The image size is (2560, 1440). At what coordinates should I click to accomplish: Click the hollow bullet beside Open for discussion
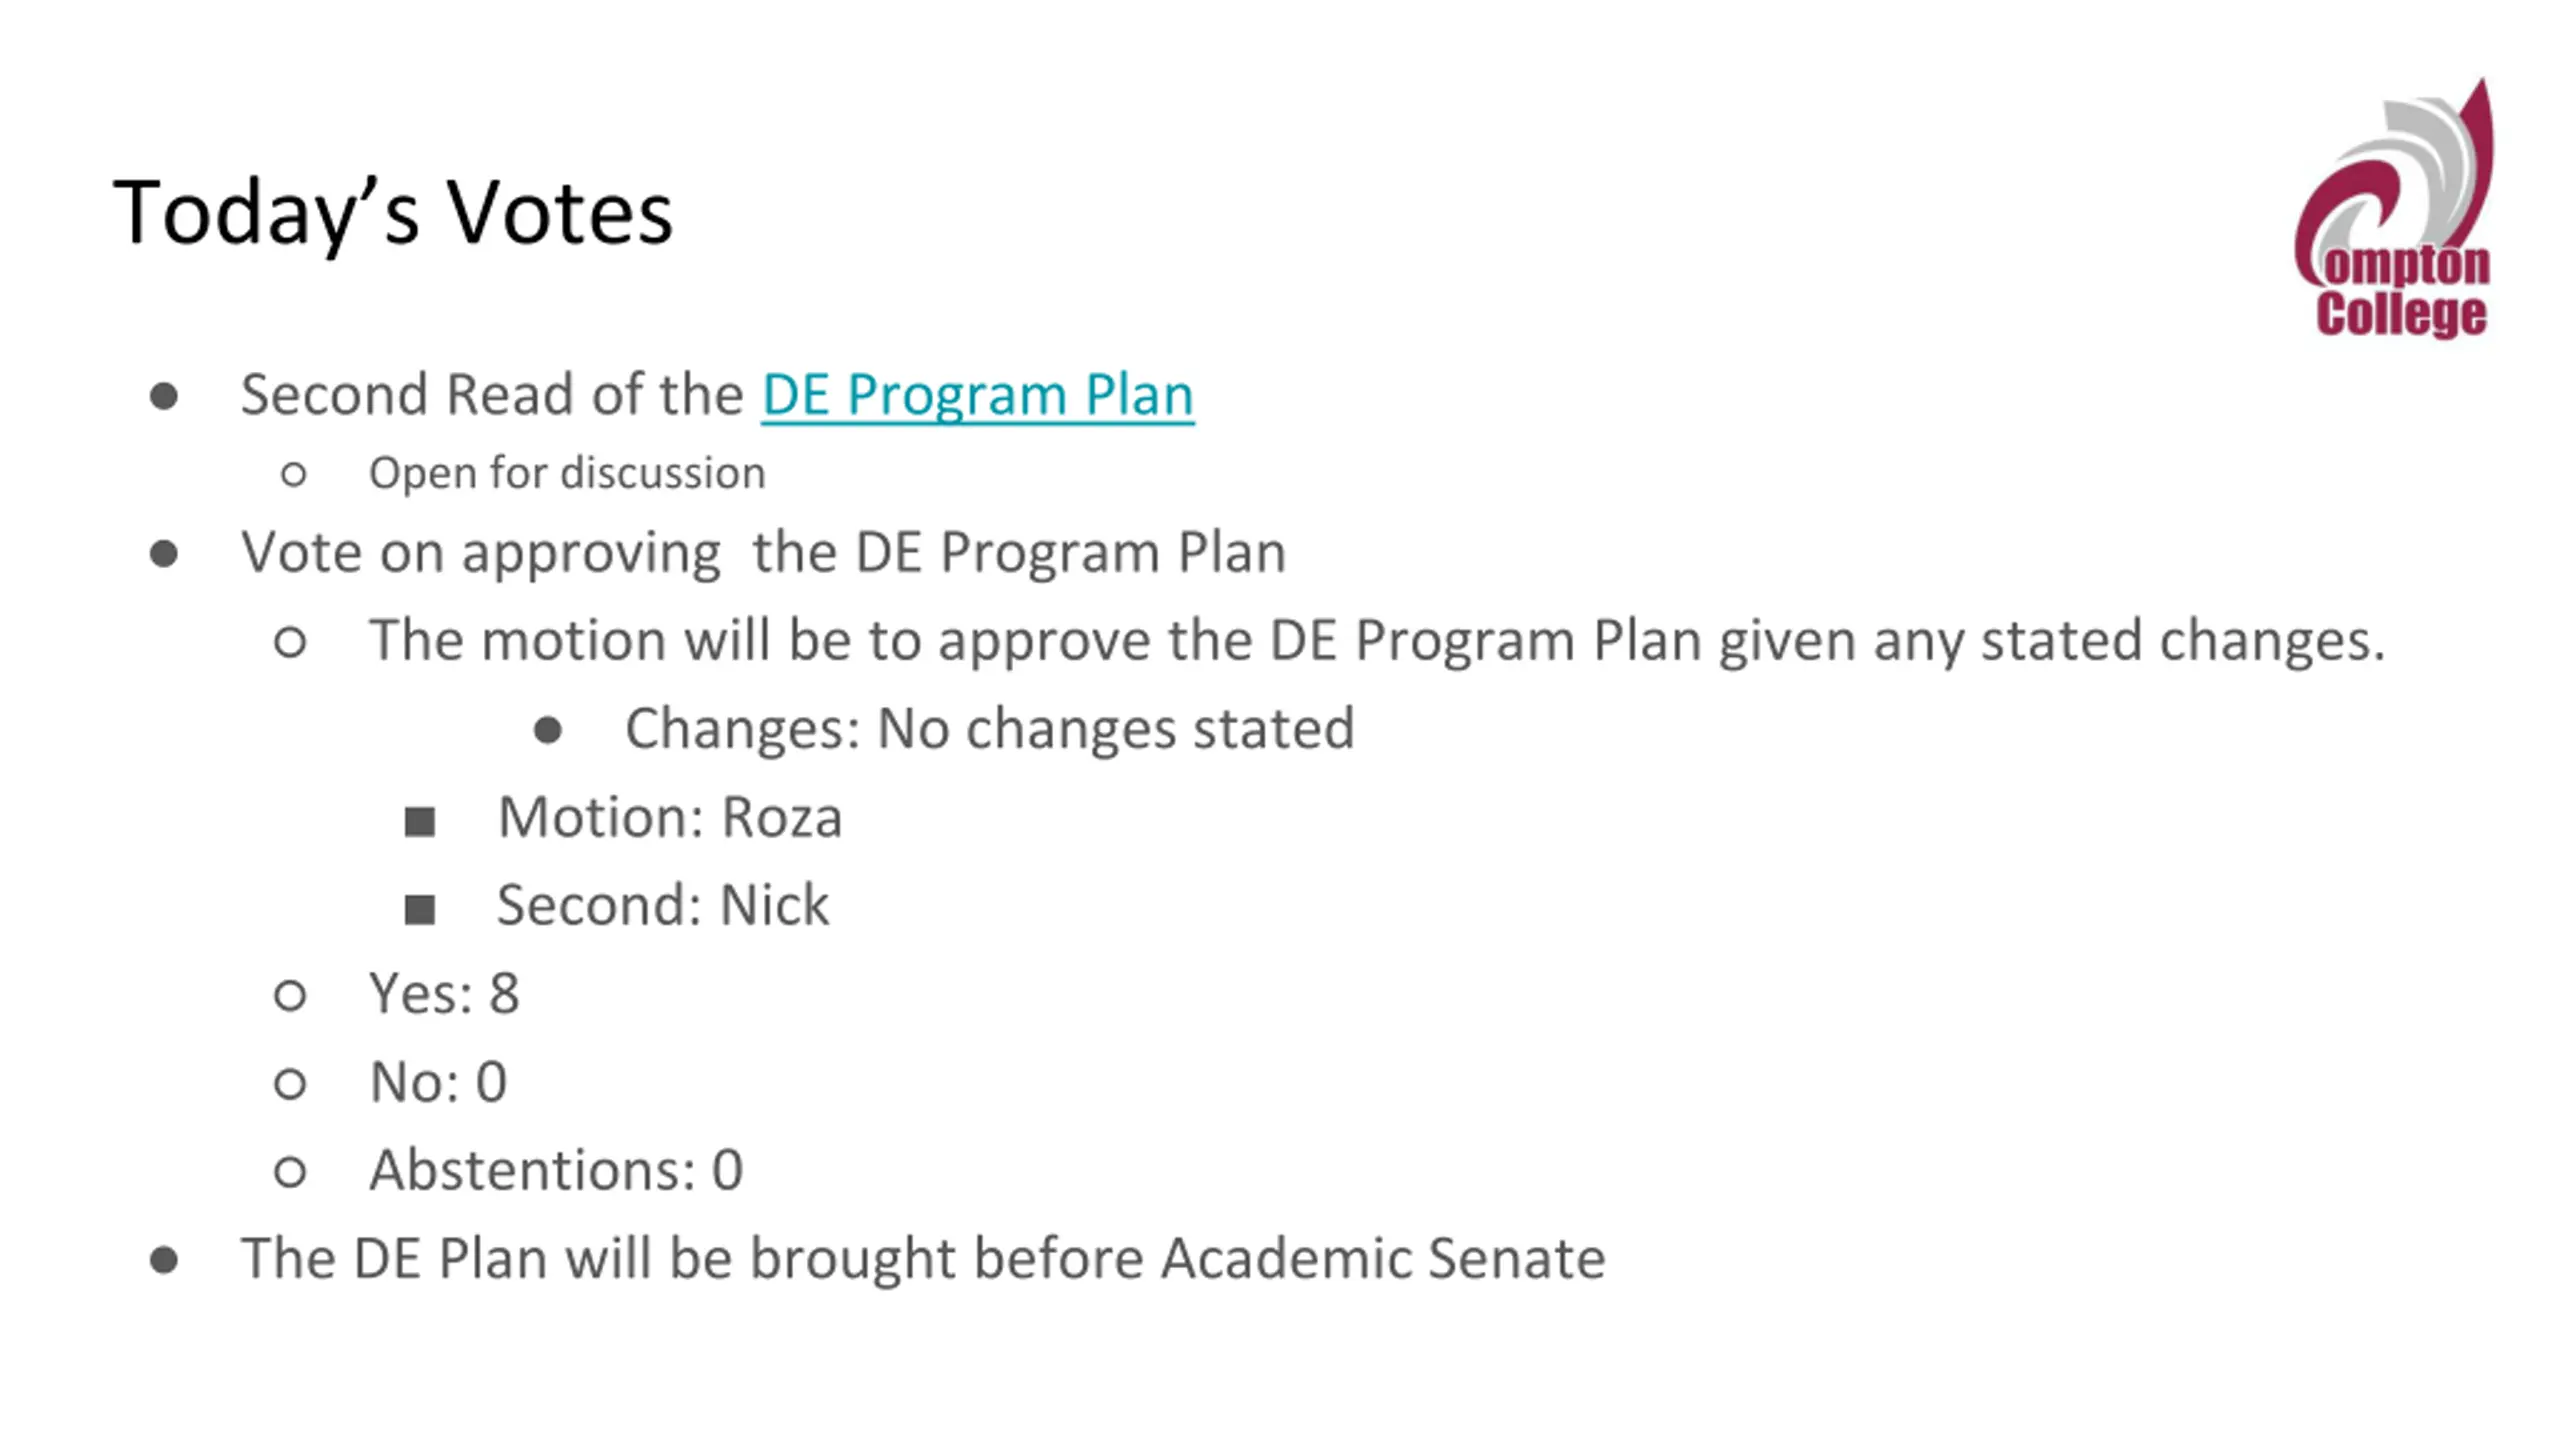(x=294, y=474)
